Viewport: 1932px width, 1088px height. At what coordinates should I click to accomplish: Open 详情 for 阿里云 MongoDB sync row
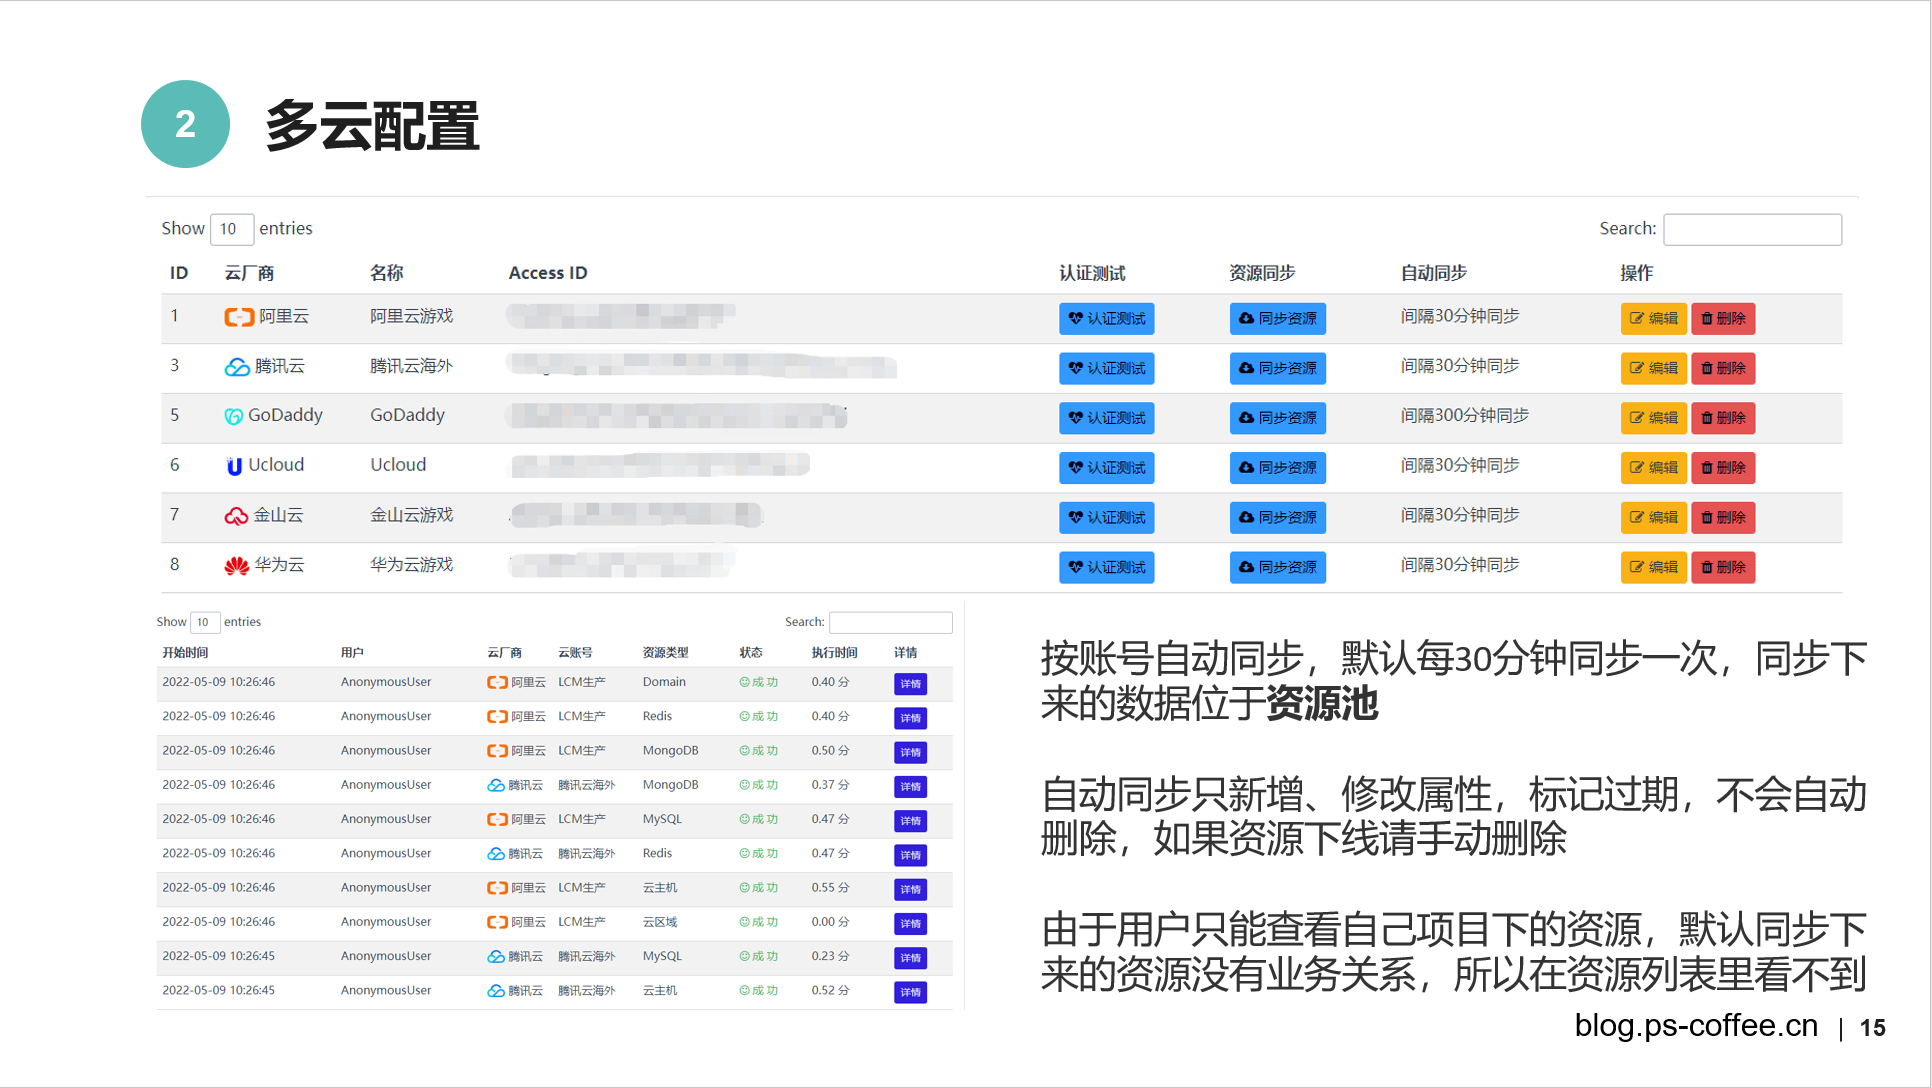[910, 752]
